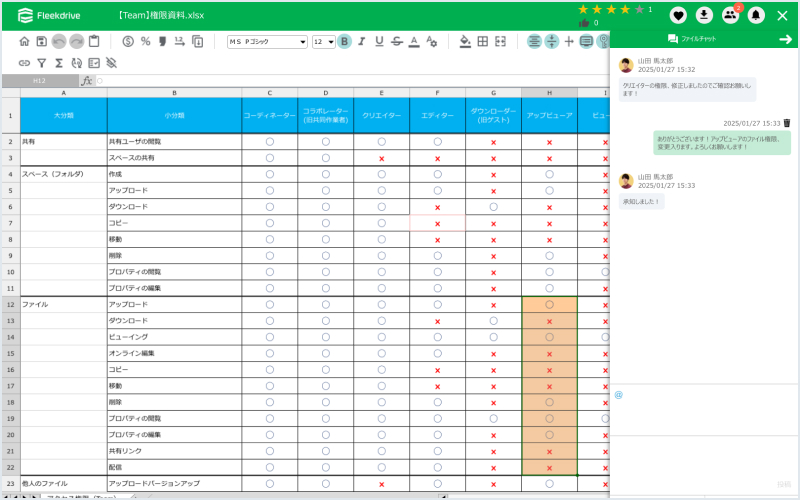Save the spreadsheet with the floppy icon
Viewport: 800px width, 500px height.
tap(41, 42)
